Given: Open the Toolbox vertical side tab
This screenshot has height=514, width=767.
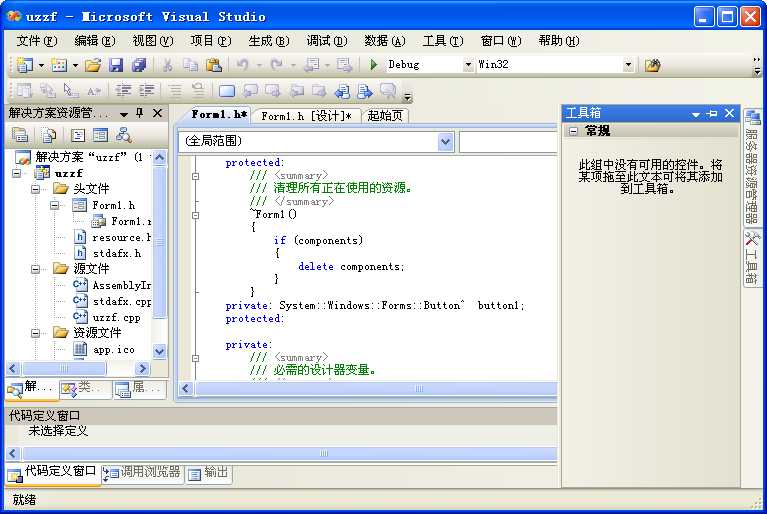Looking at the screenshot, I should coord(752,258).
